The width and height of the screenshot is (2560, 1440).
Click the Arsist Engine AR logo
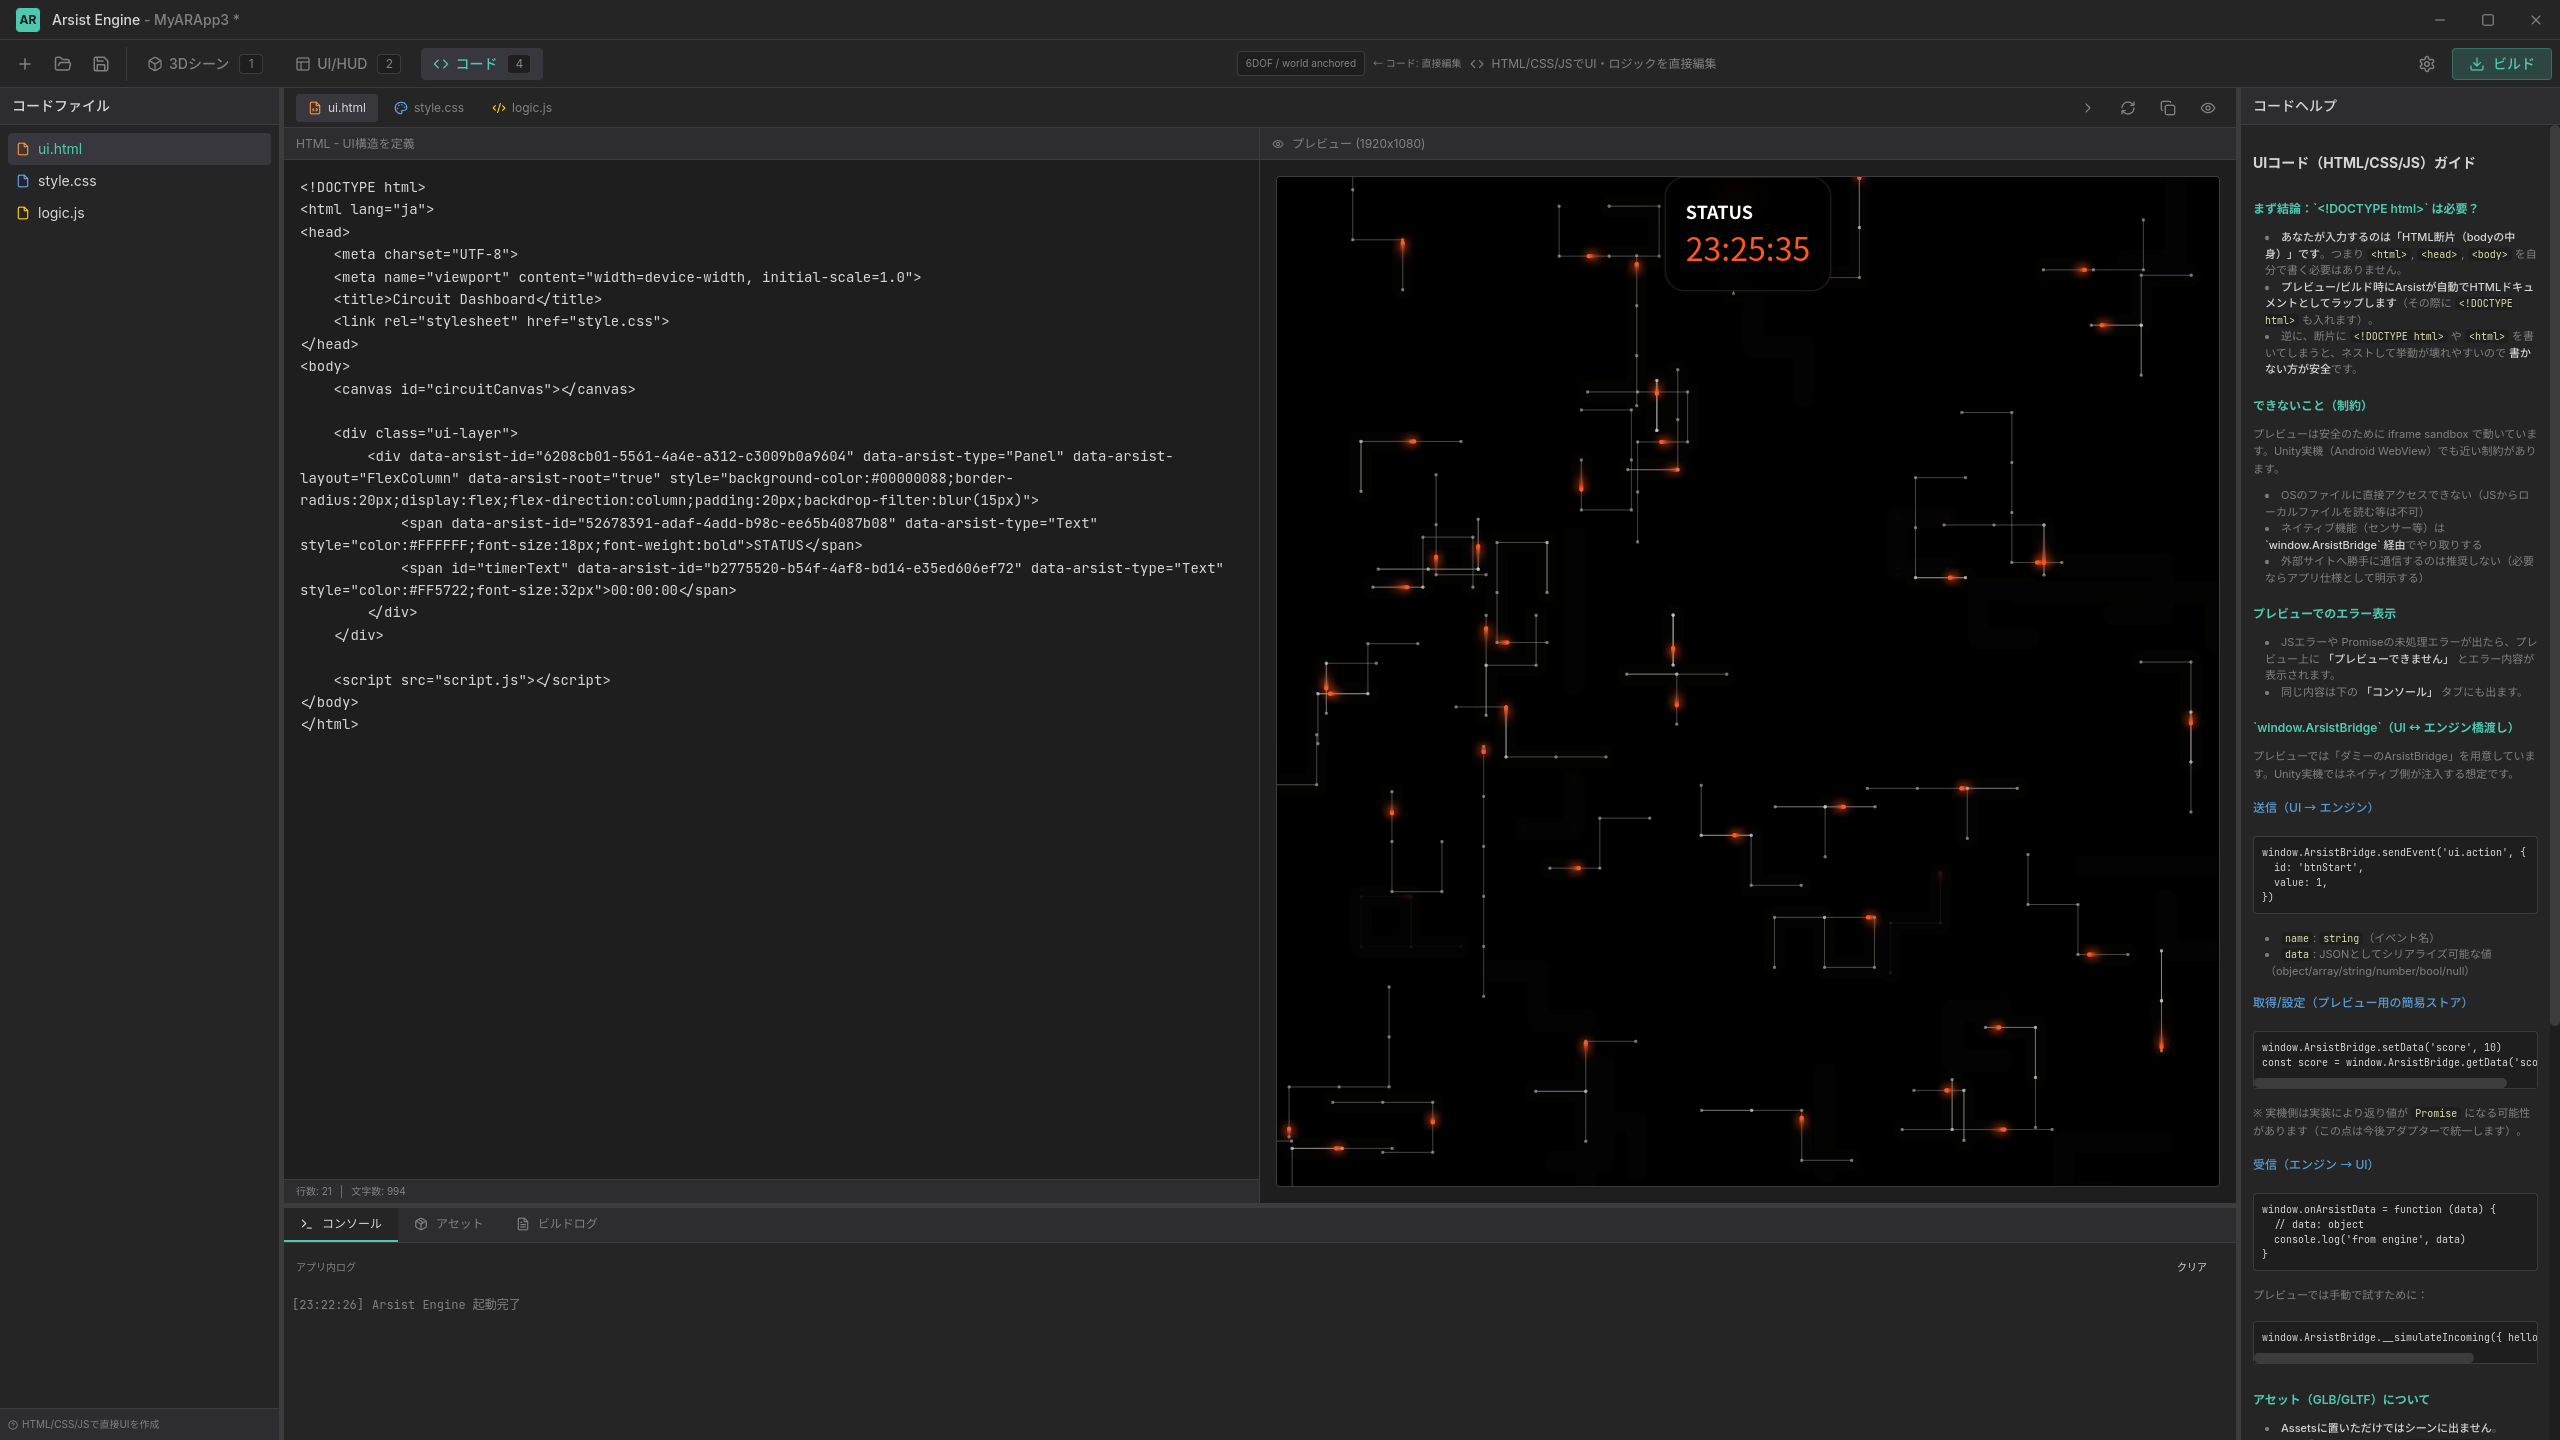[x=28, y=20]
